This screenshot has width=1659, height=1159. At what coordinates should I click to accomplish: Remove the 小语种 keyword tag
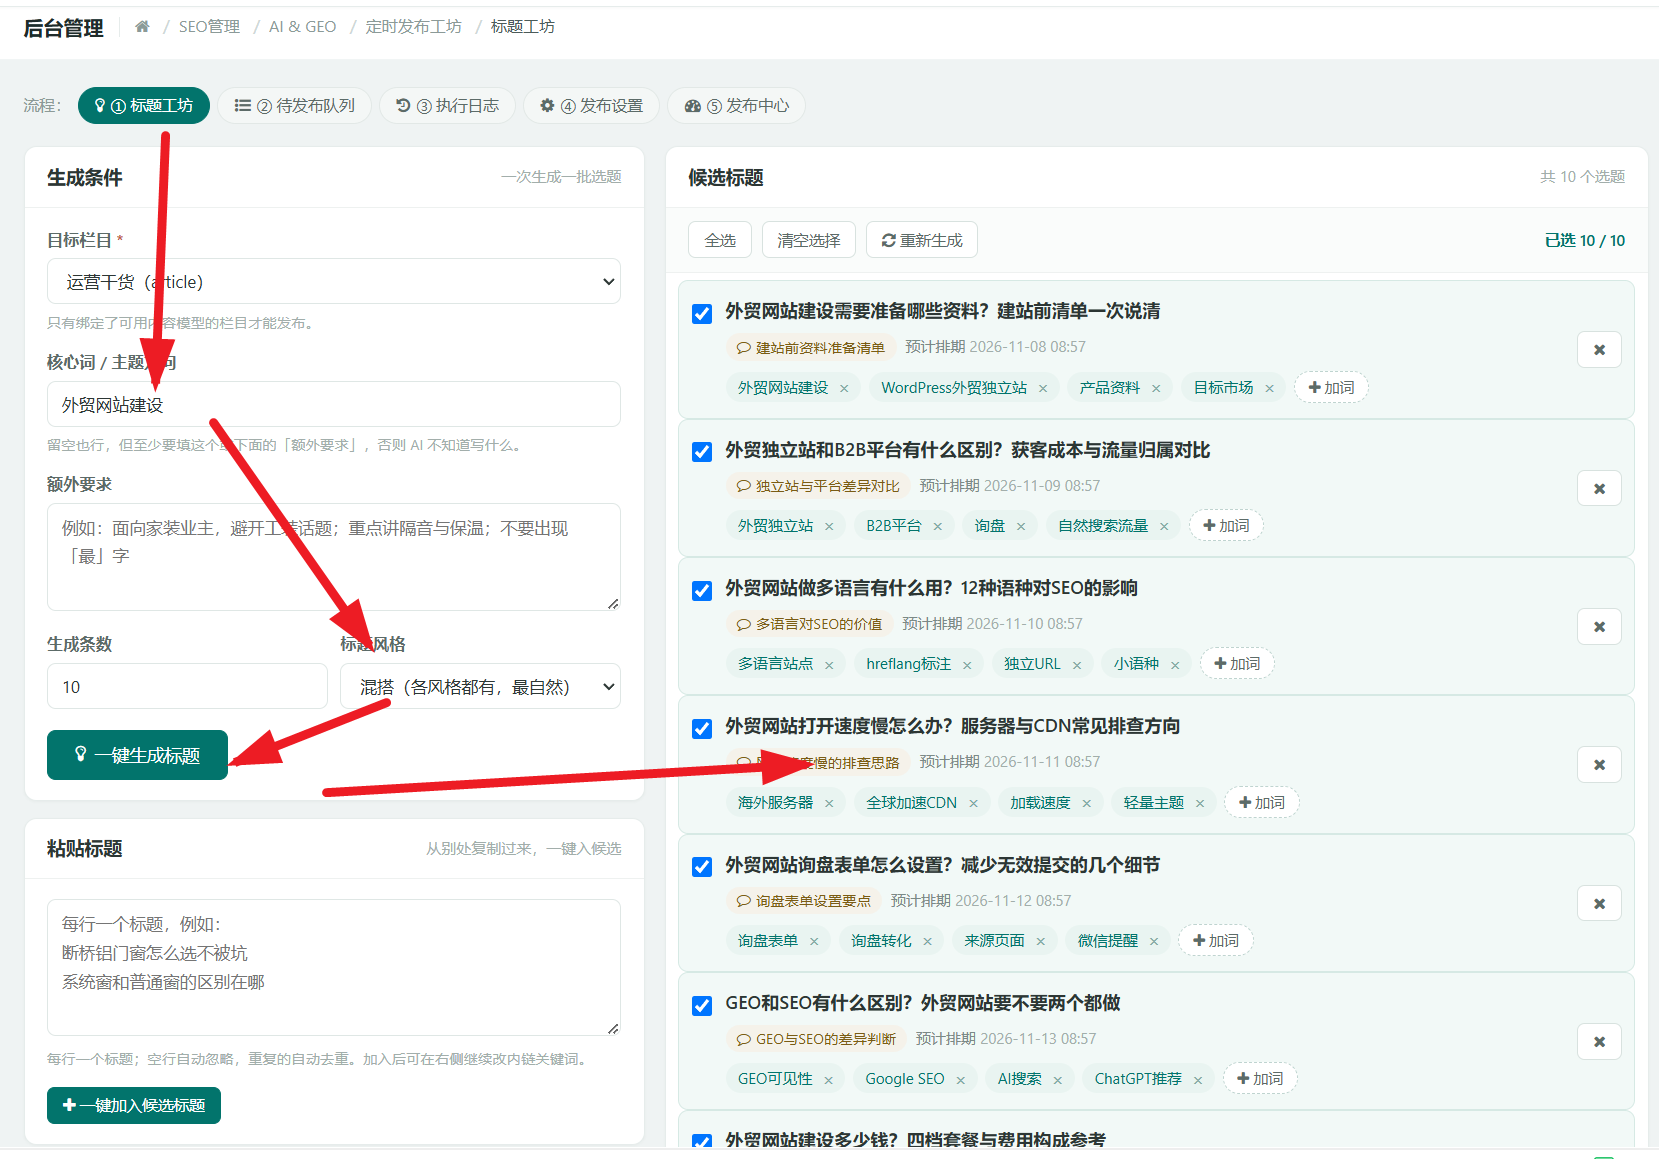point(1175,665)
